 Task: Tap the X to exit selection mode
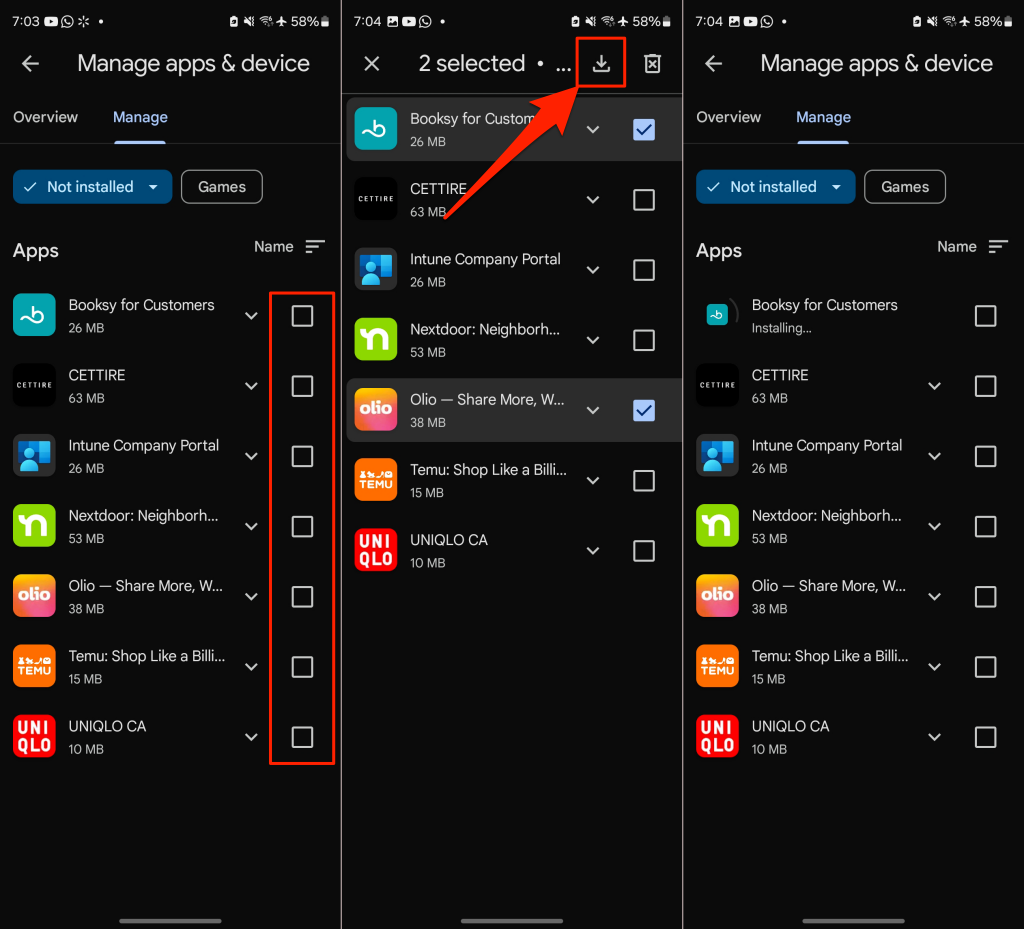371,62
